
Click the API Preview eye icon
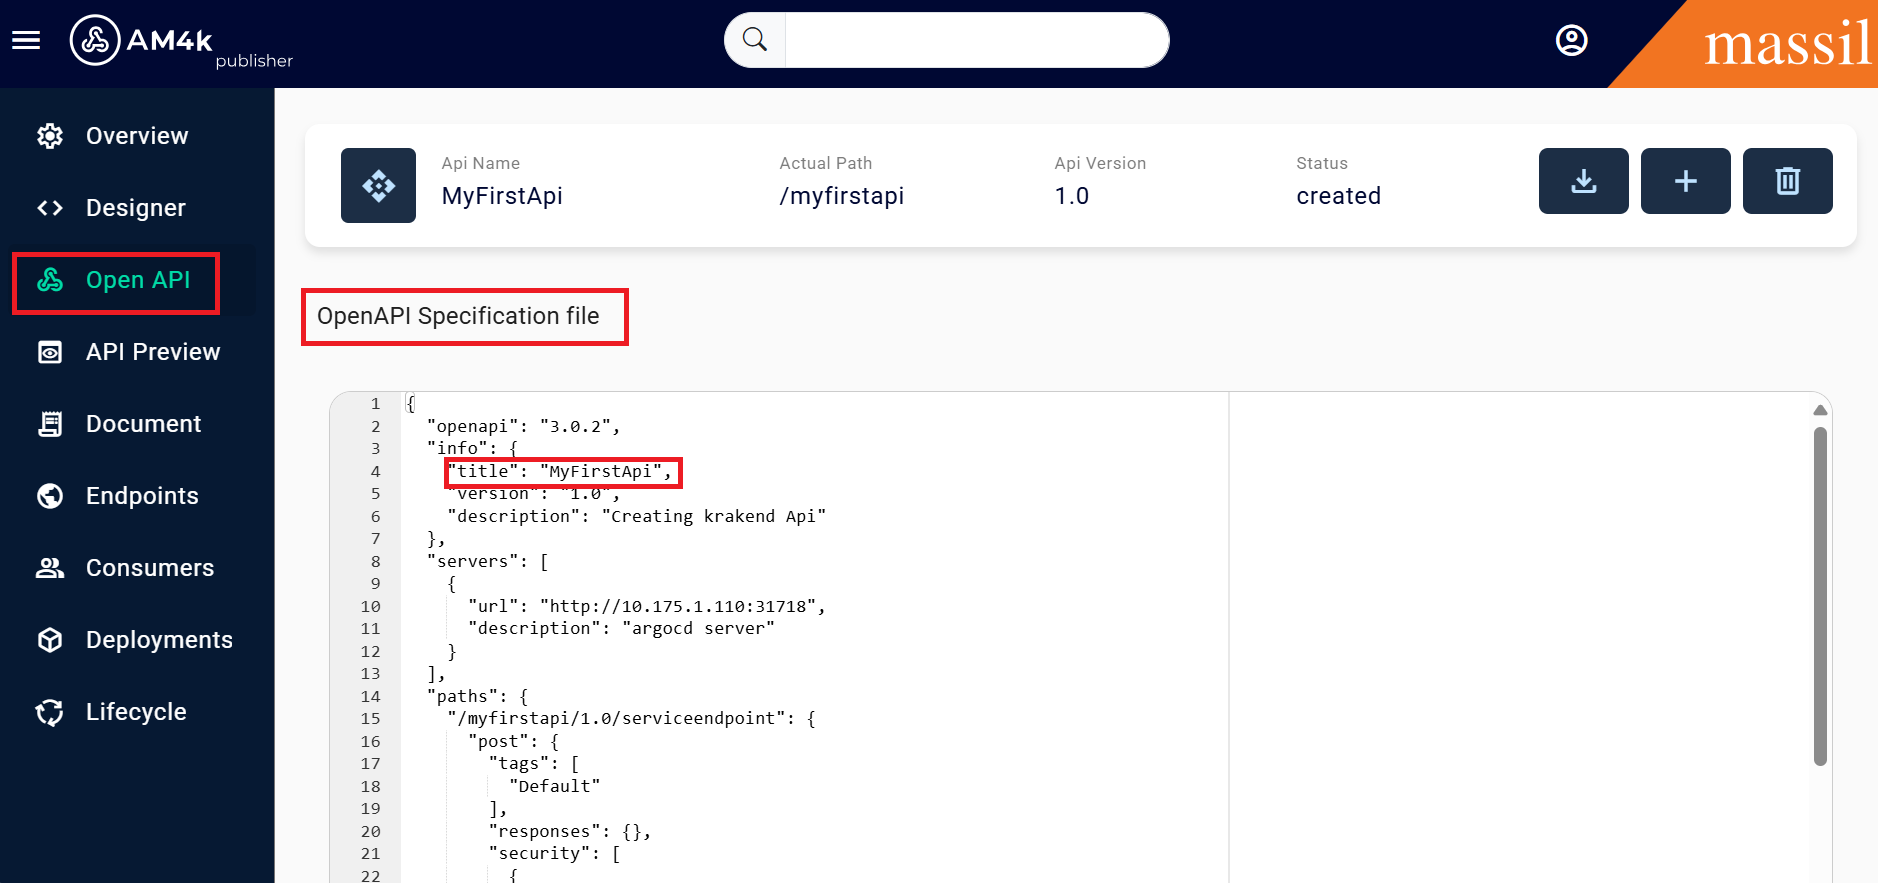click(x=50, y=352)
